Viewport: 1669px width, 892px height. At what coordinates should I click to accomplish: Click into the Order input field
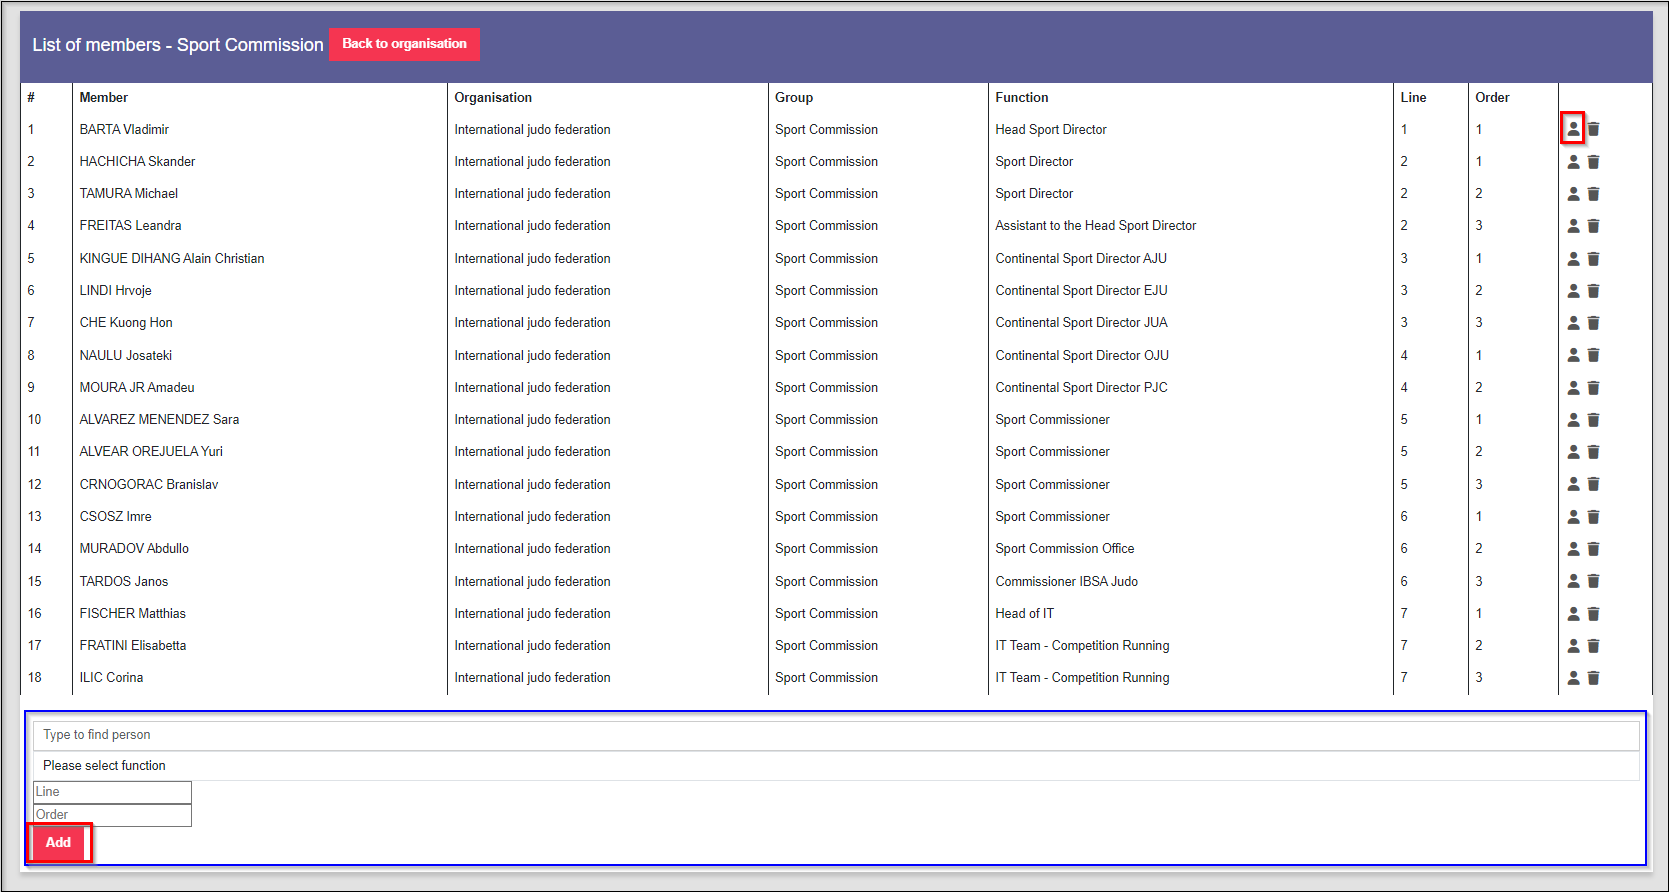pyautogui.click(x=112, y=815)
